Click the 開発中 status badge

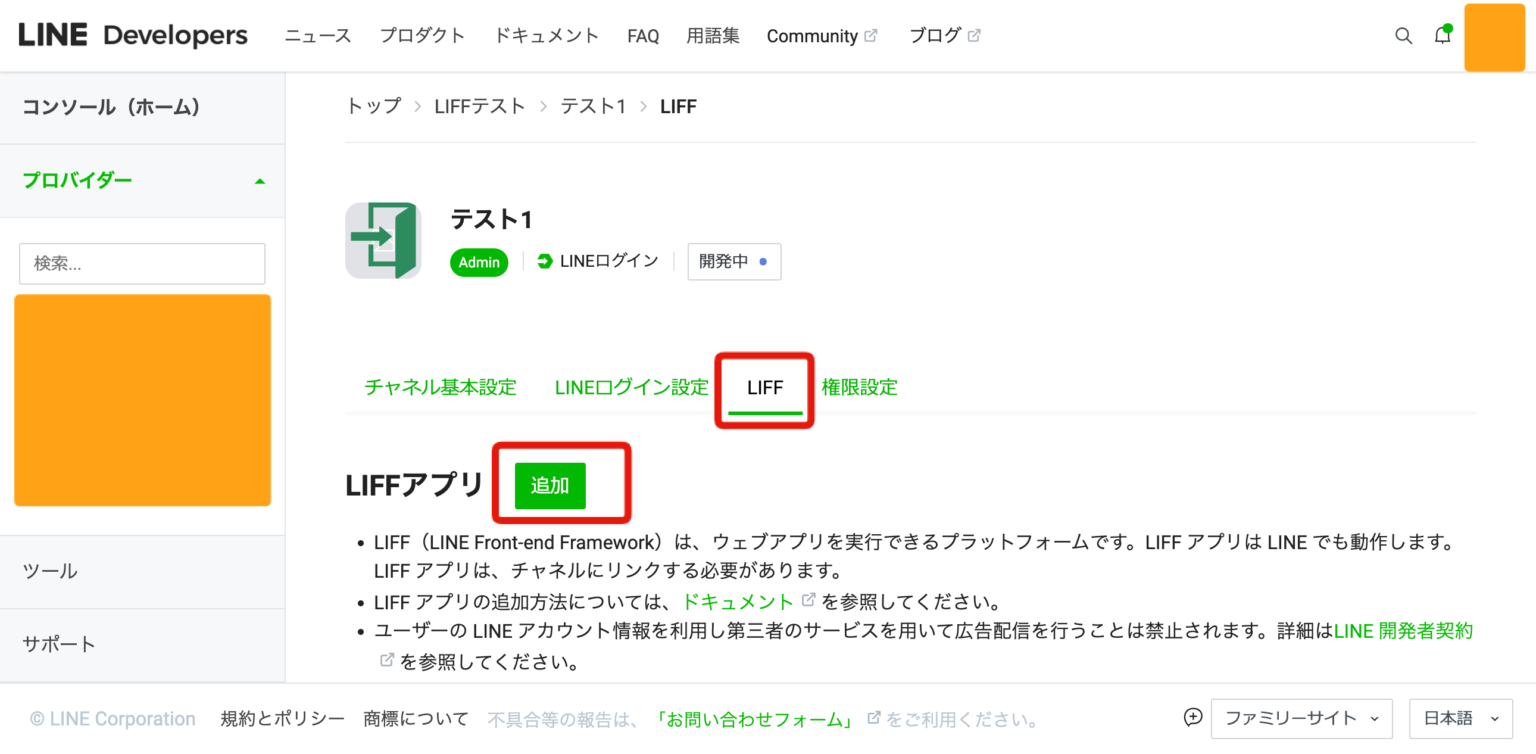click(734, 261)
